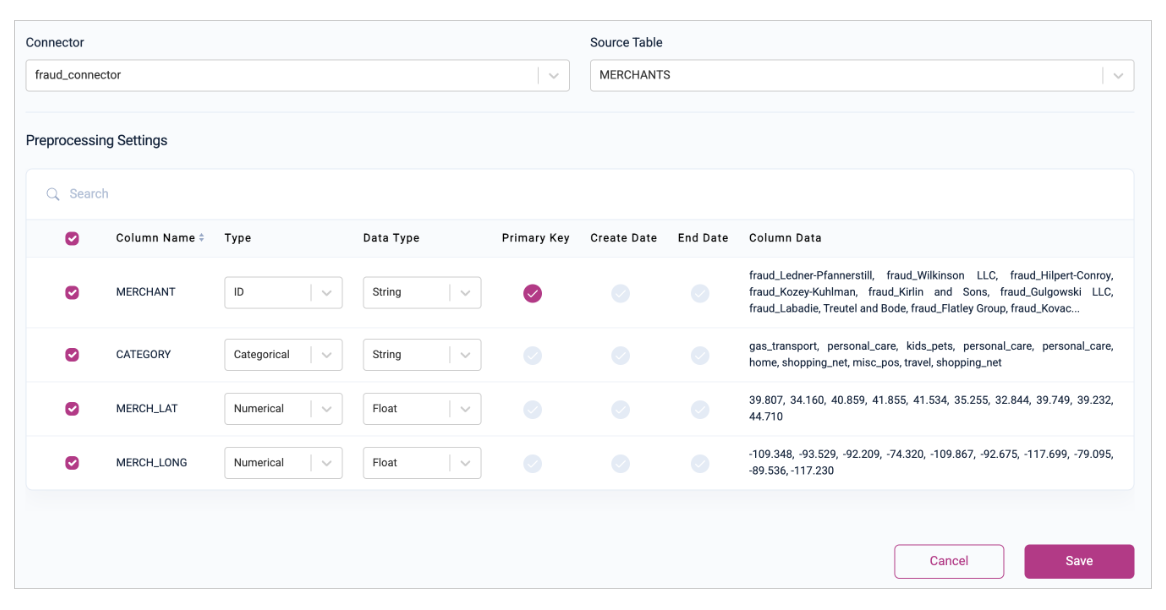Mark MERCHANT as Create Date

tap(621, 293)
